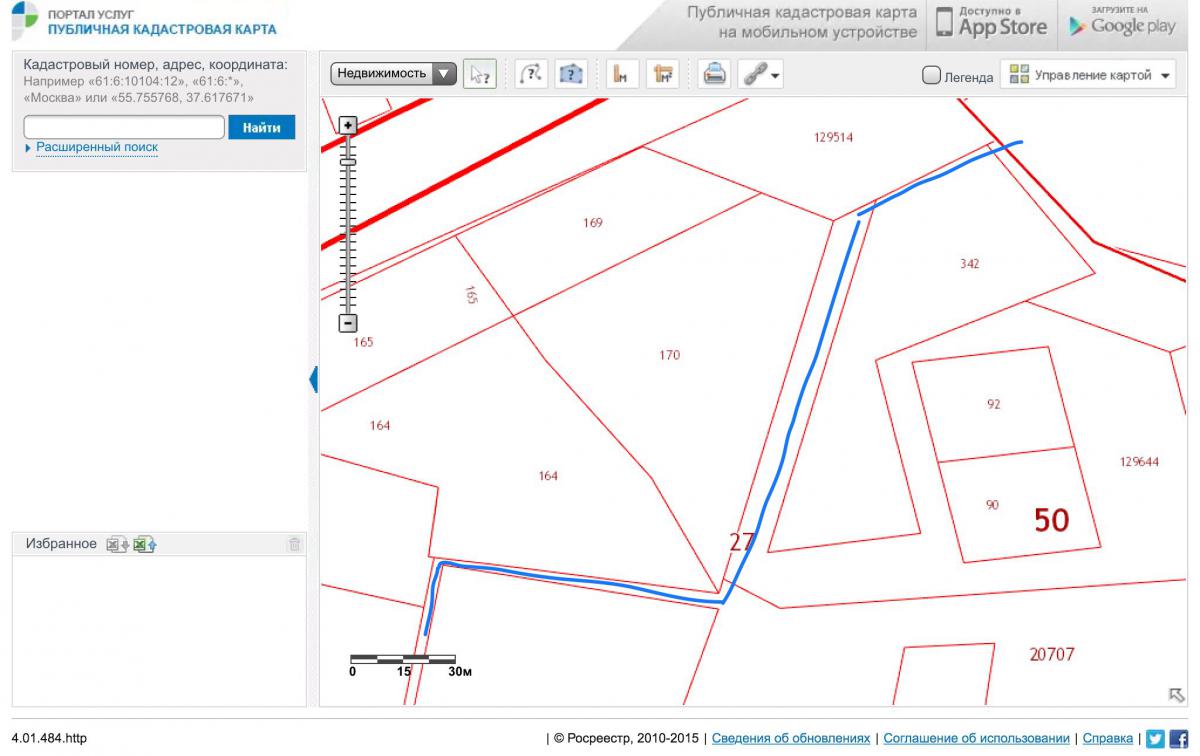Click the map zoom slider handle
This screenshot has height=756, width=1200.
[x=348, y=161]
